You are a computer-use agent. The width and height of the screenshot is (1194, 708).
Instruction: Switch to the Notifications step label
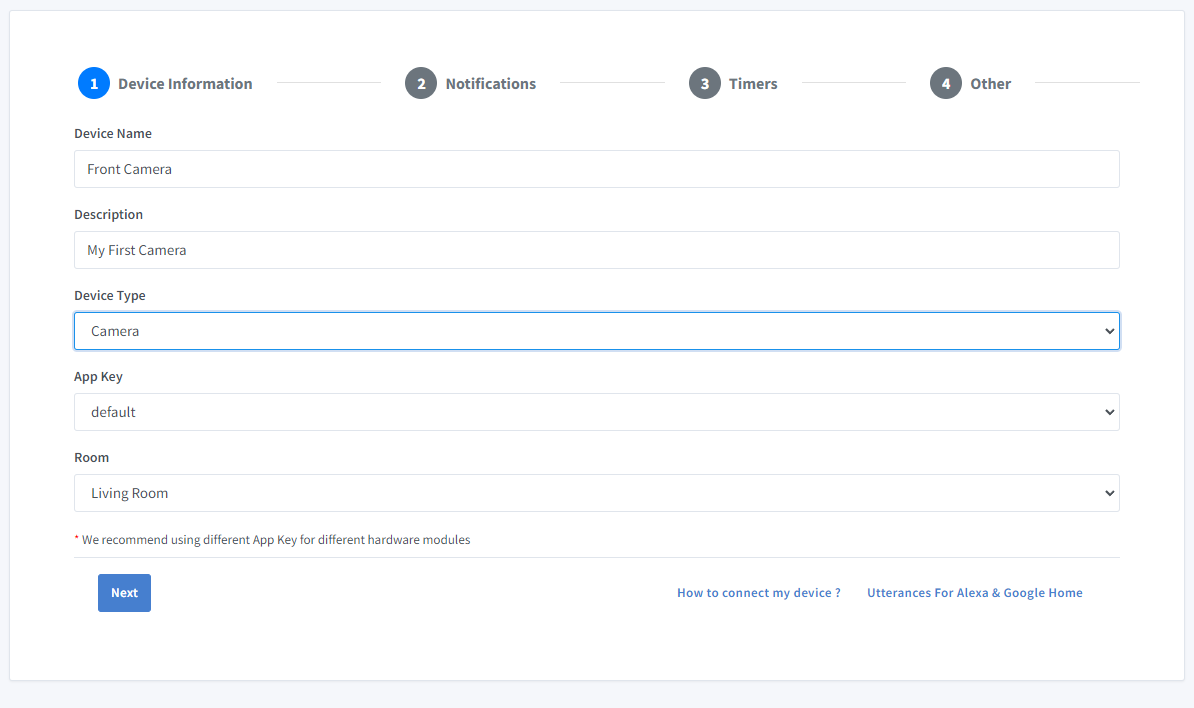point(490,84)
